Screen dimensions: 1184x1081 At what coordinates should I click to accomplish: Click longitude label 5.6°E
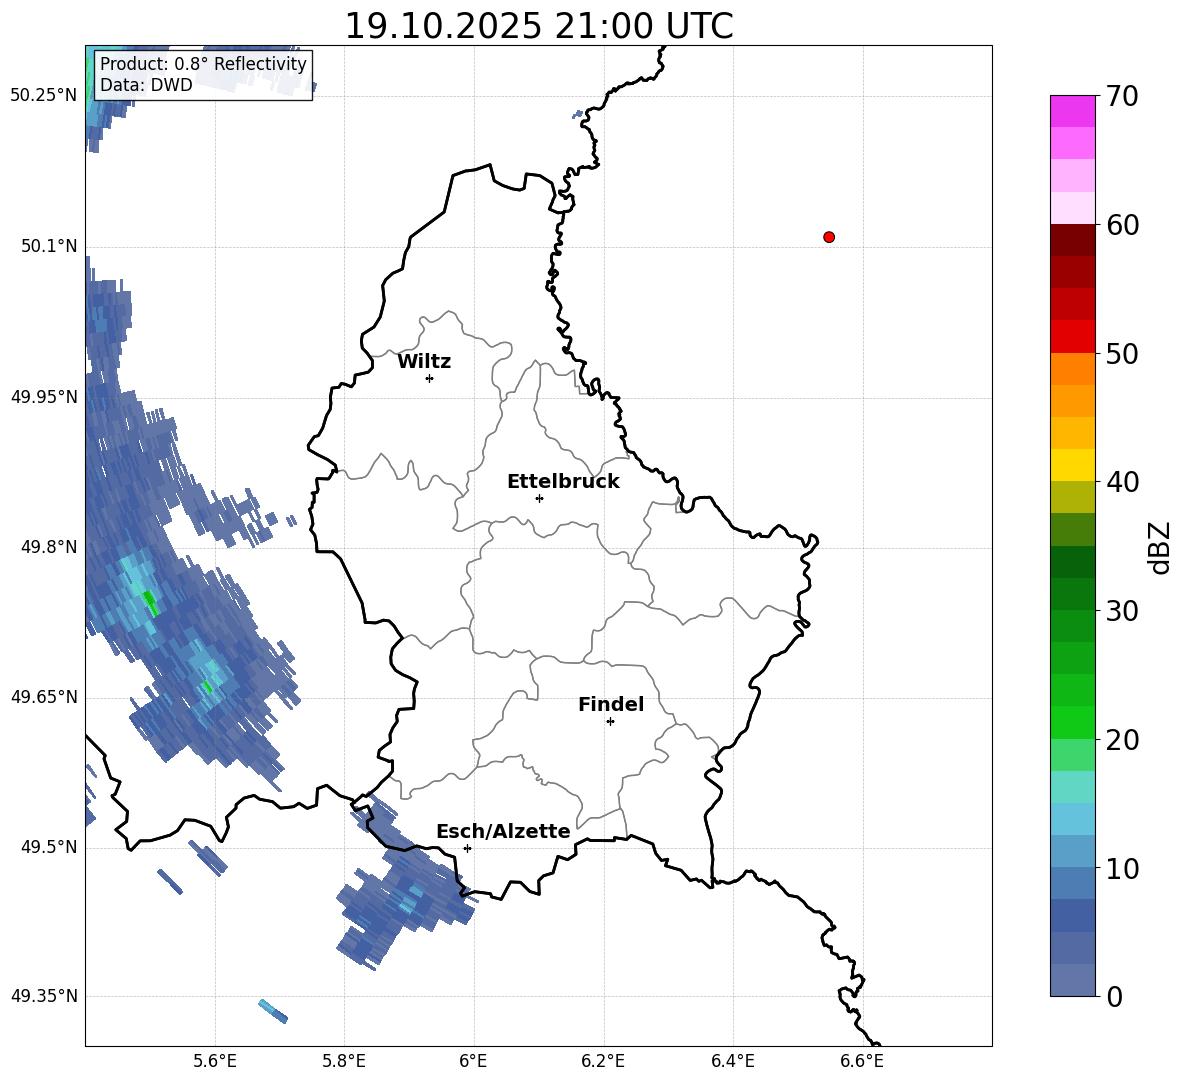(215, 1061)
